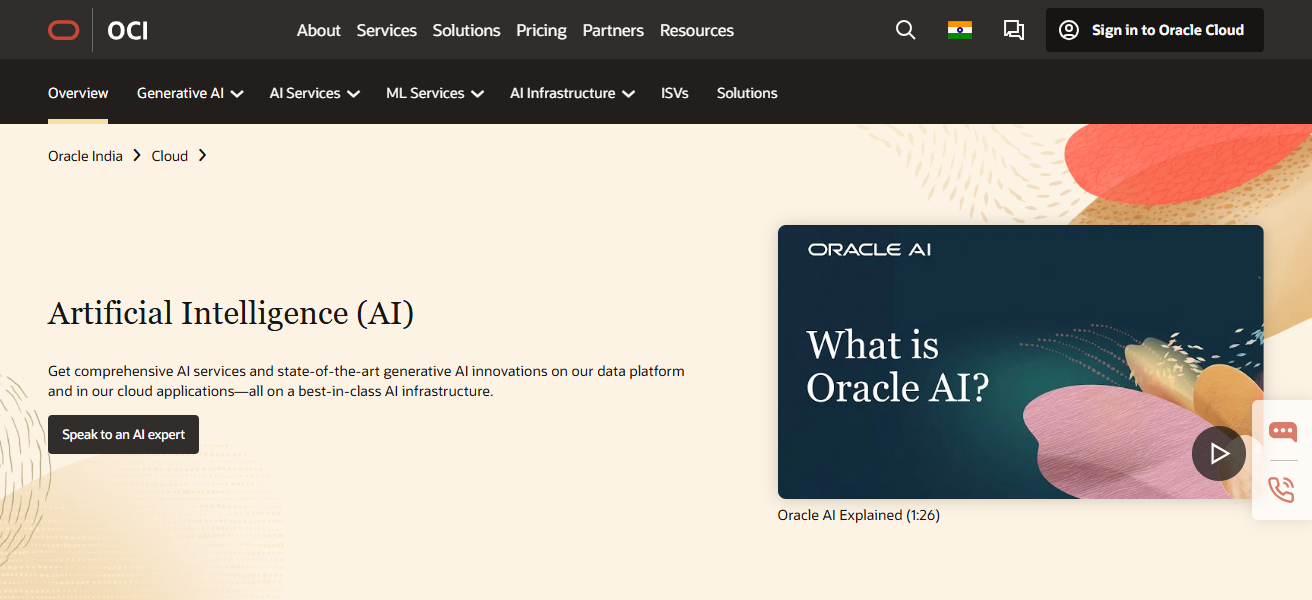Image resolution: width=1312 pixels, height=600 pixels.
Task: Select the India country flag icon
Action: click(x=960, y=30)
